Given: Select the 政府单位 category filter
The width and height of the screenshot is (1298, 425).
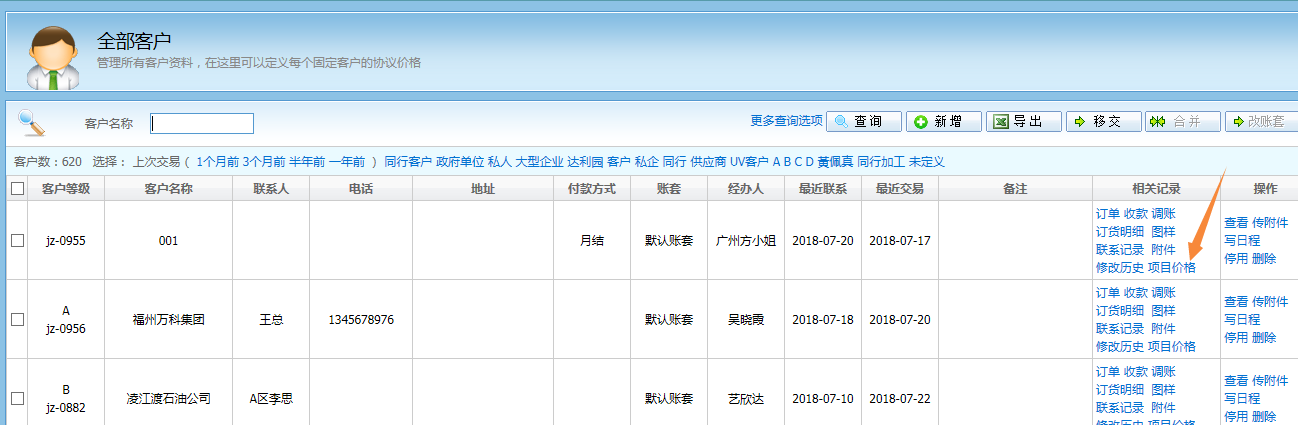Looking at the screenshot, I should pyautogui.click(x=460, y=161).
